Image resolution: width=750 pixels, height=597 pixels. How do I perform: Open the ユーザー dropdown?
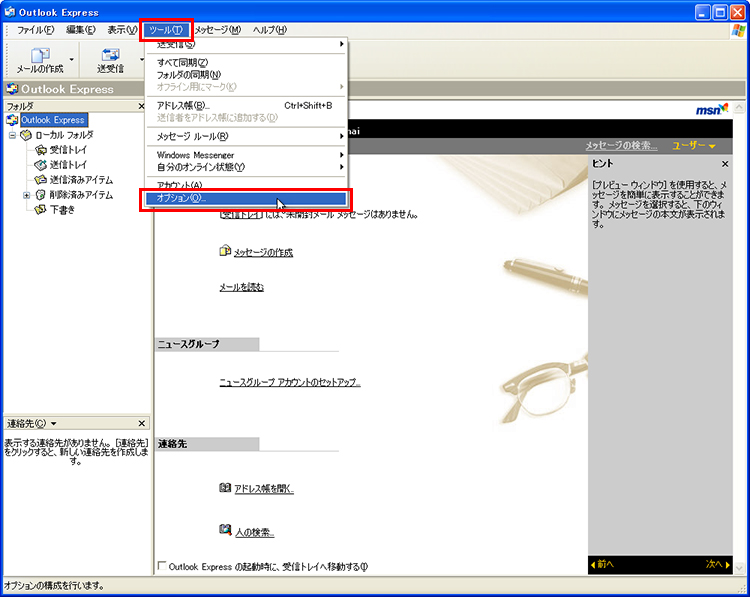[x=694, y=145]
